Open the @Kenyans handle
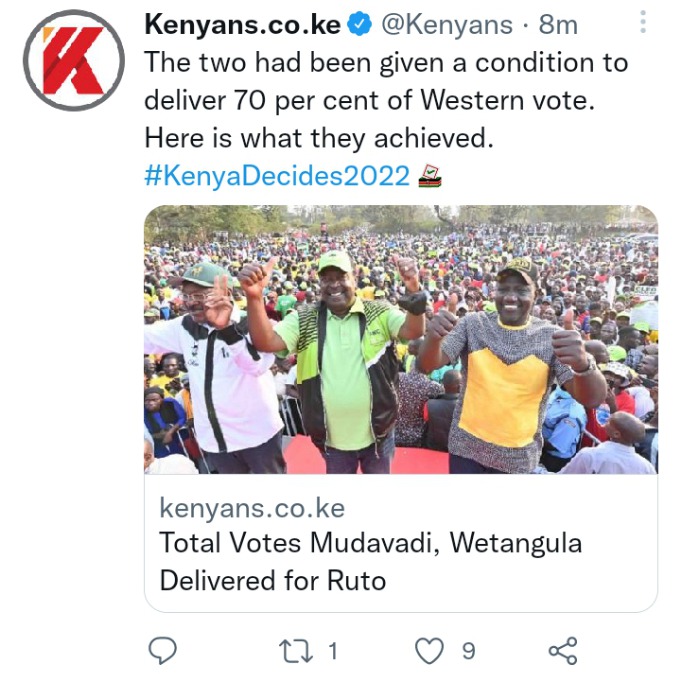This screenshot has height=674, width=681. [447, 25]
